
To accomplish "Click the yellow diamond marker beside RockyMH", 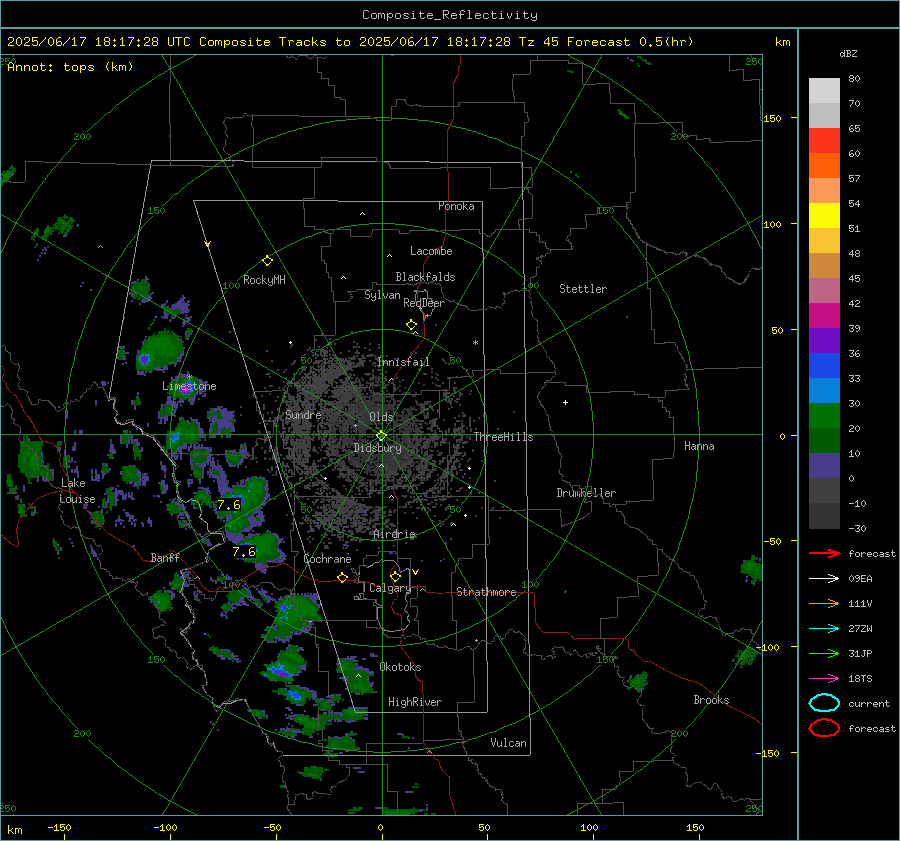I will (x=267, y=261).
